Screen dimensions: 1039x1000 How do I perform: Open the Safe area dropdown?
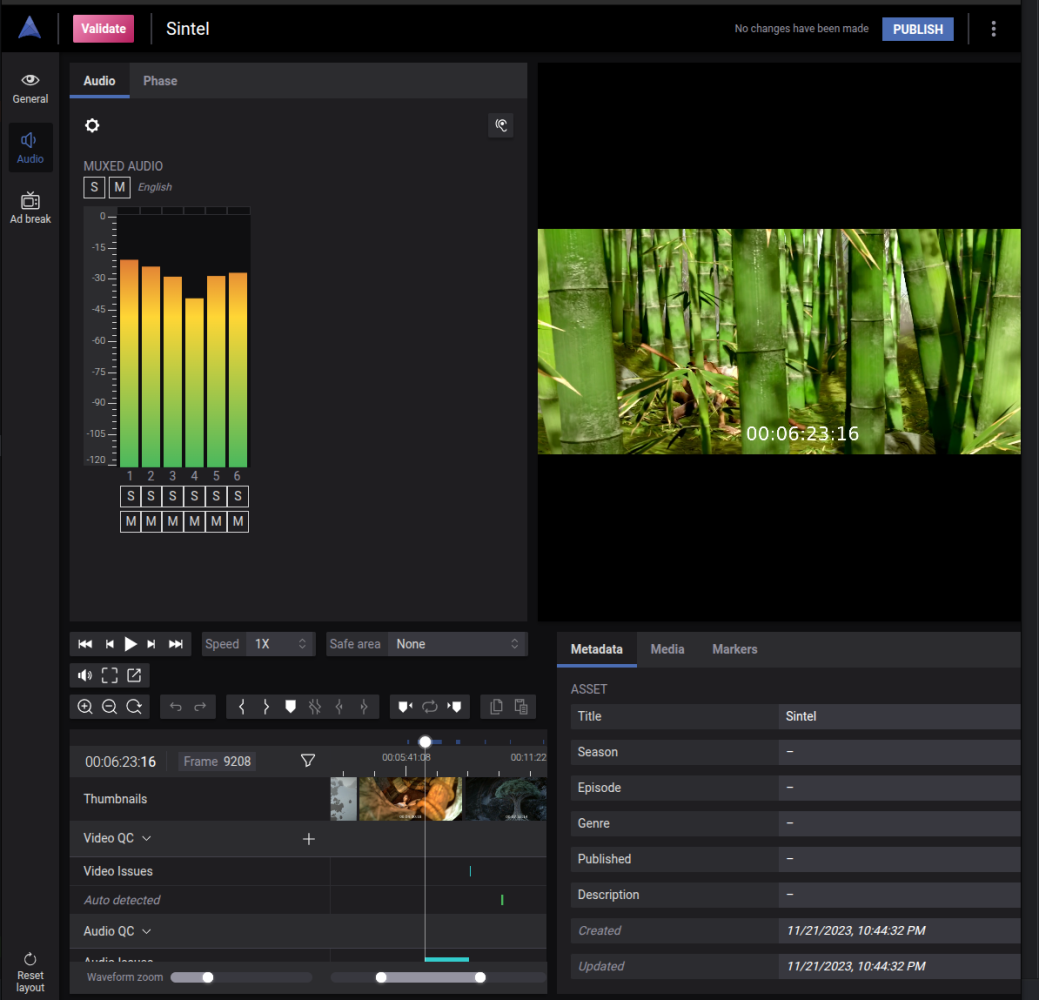[x=457, y=644]
